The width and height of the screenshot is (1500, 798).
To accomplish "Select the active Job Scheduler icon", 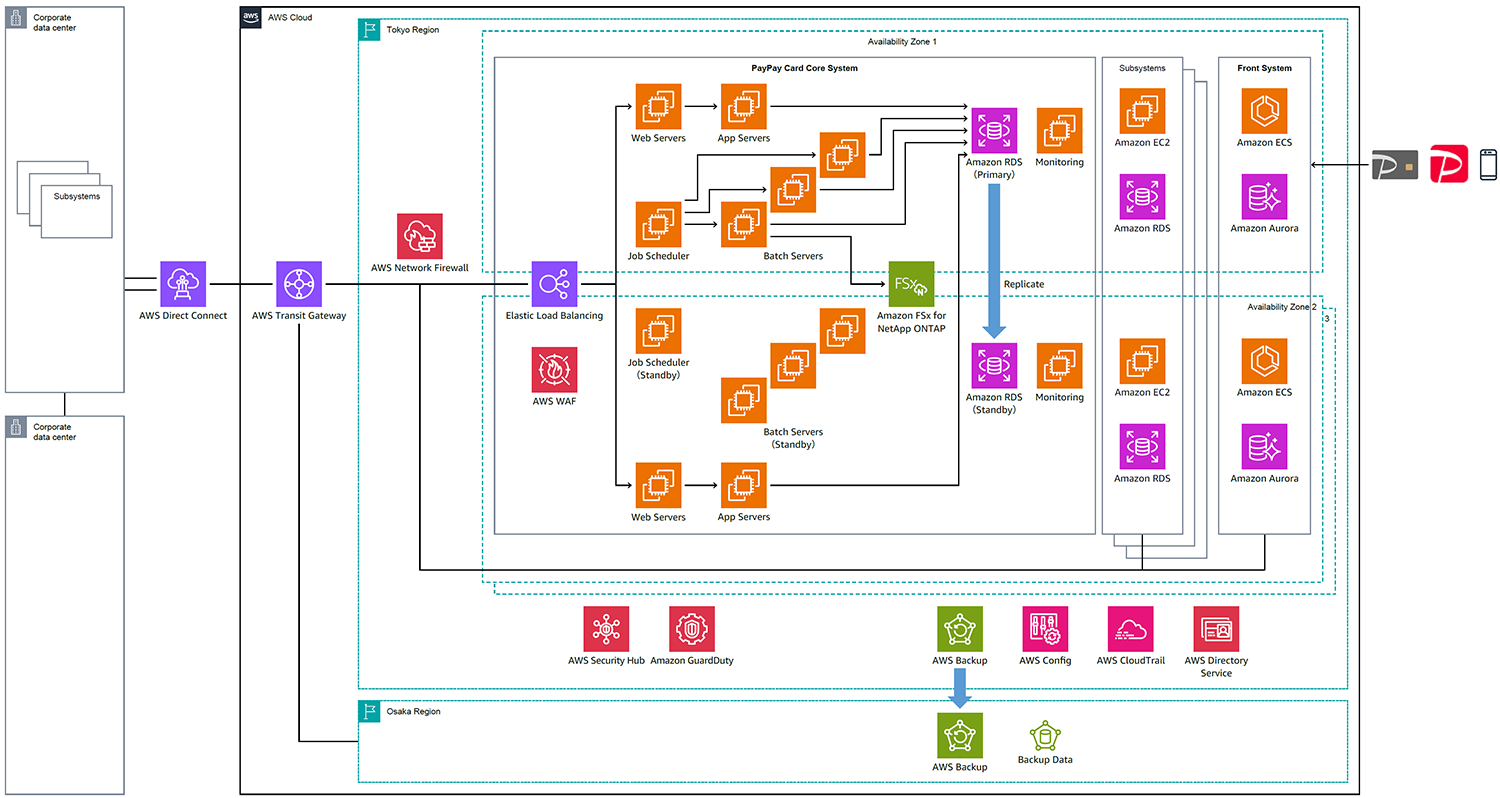I will click(x=658, y=225).
